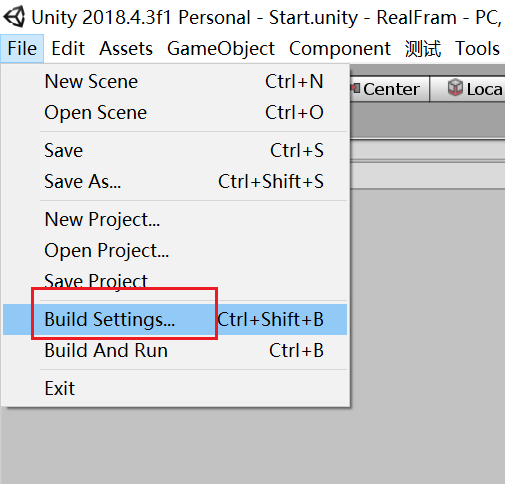This screenshot has width=505, height=484.
Task: Open the GameObject menu
Action: [221, 48]
